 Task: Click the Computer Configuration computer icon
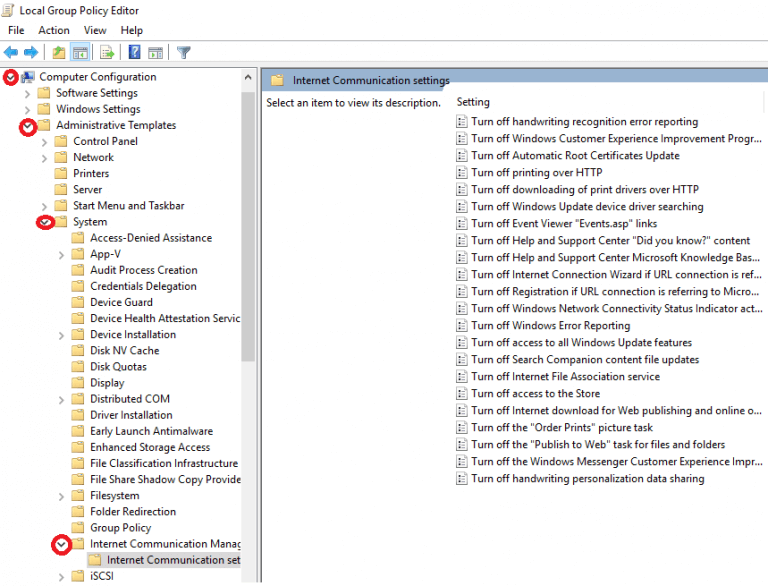click(27, 77)
